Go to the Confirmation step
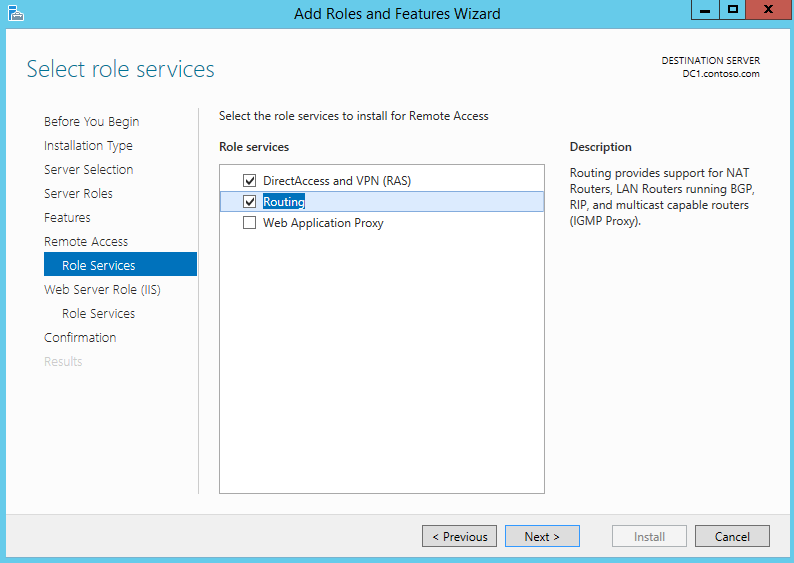This screenshot has height=563, width=794. pos(80,338)
